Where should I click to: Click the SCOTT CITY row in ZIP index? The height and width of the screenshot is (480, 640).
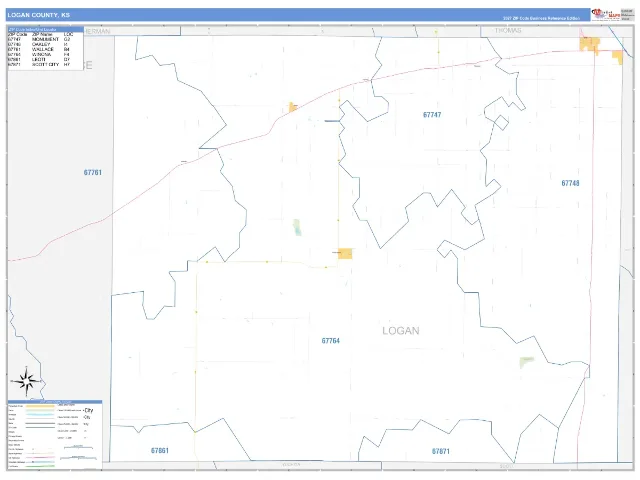click(39, 64)
